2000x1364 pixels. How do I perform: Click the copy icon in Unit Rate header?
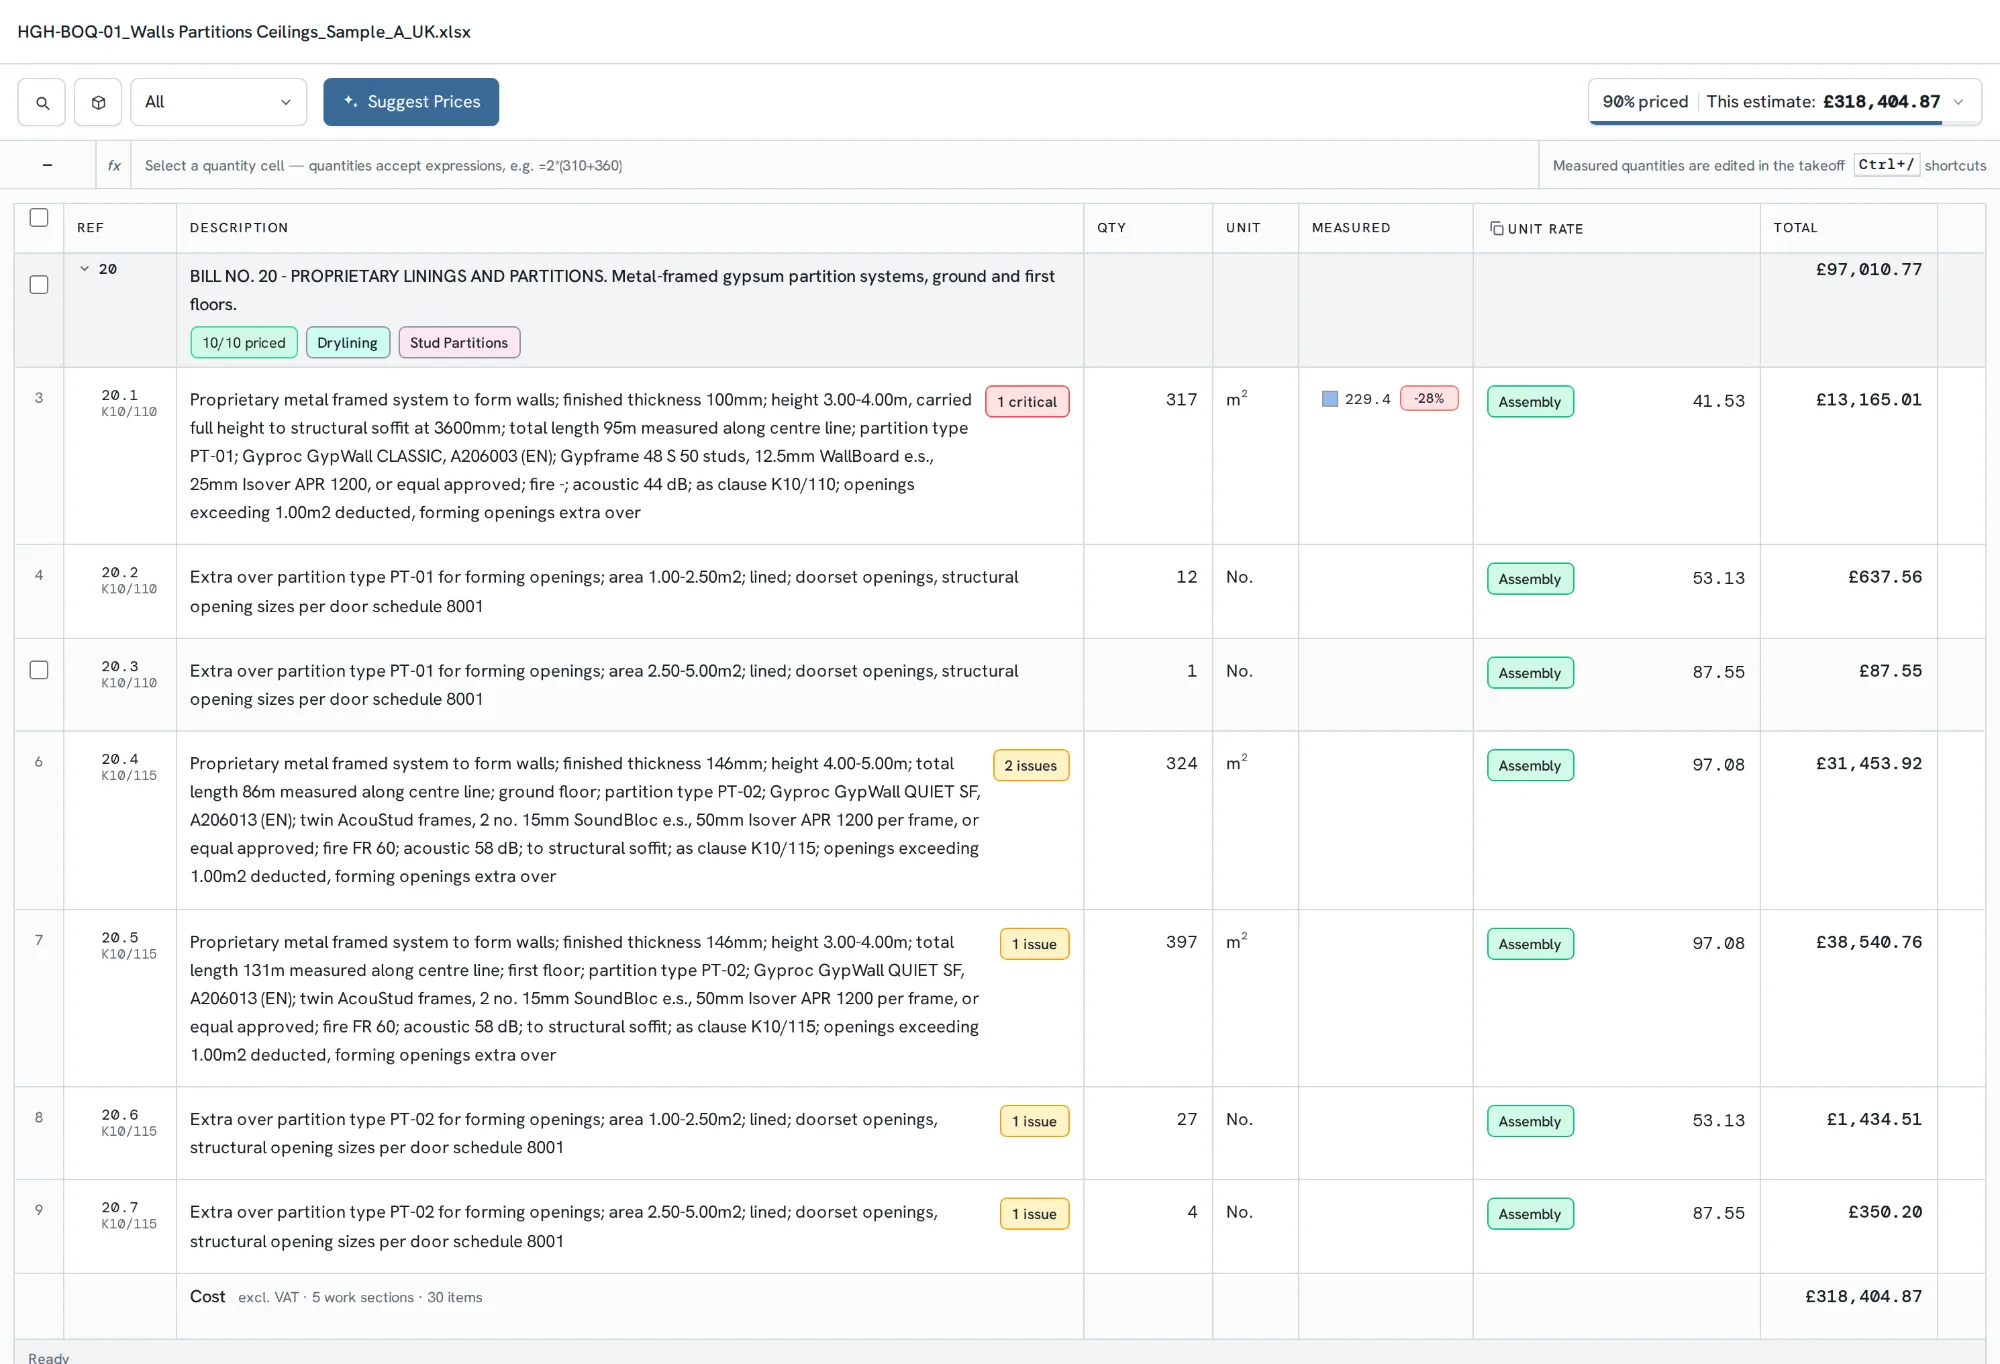click(1496, 228)
